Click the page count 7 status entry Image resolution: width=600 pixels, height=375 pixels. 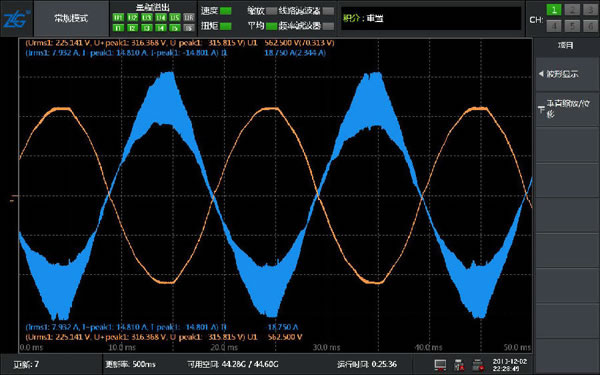click(26, 364)
